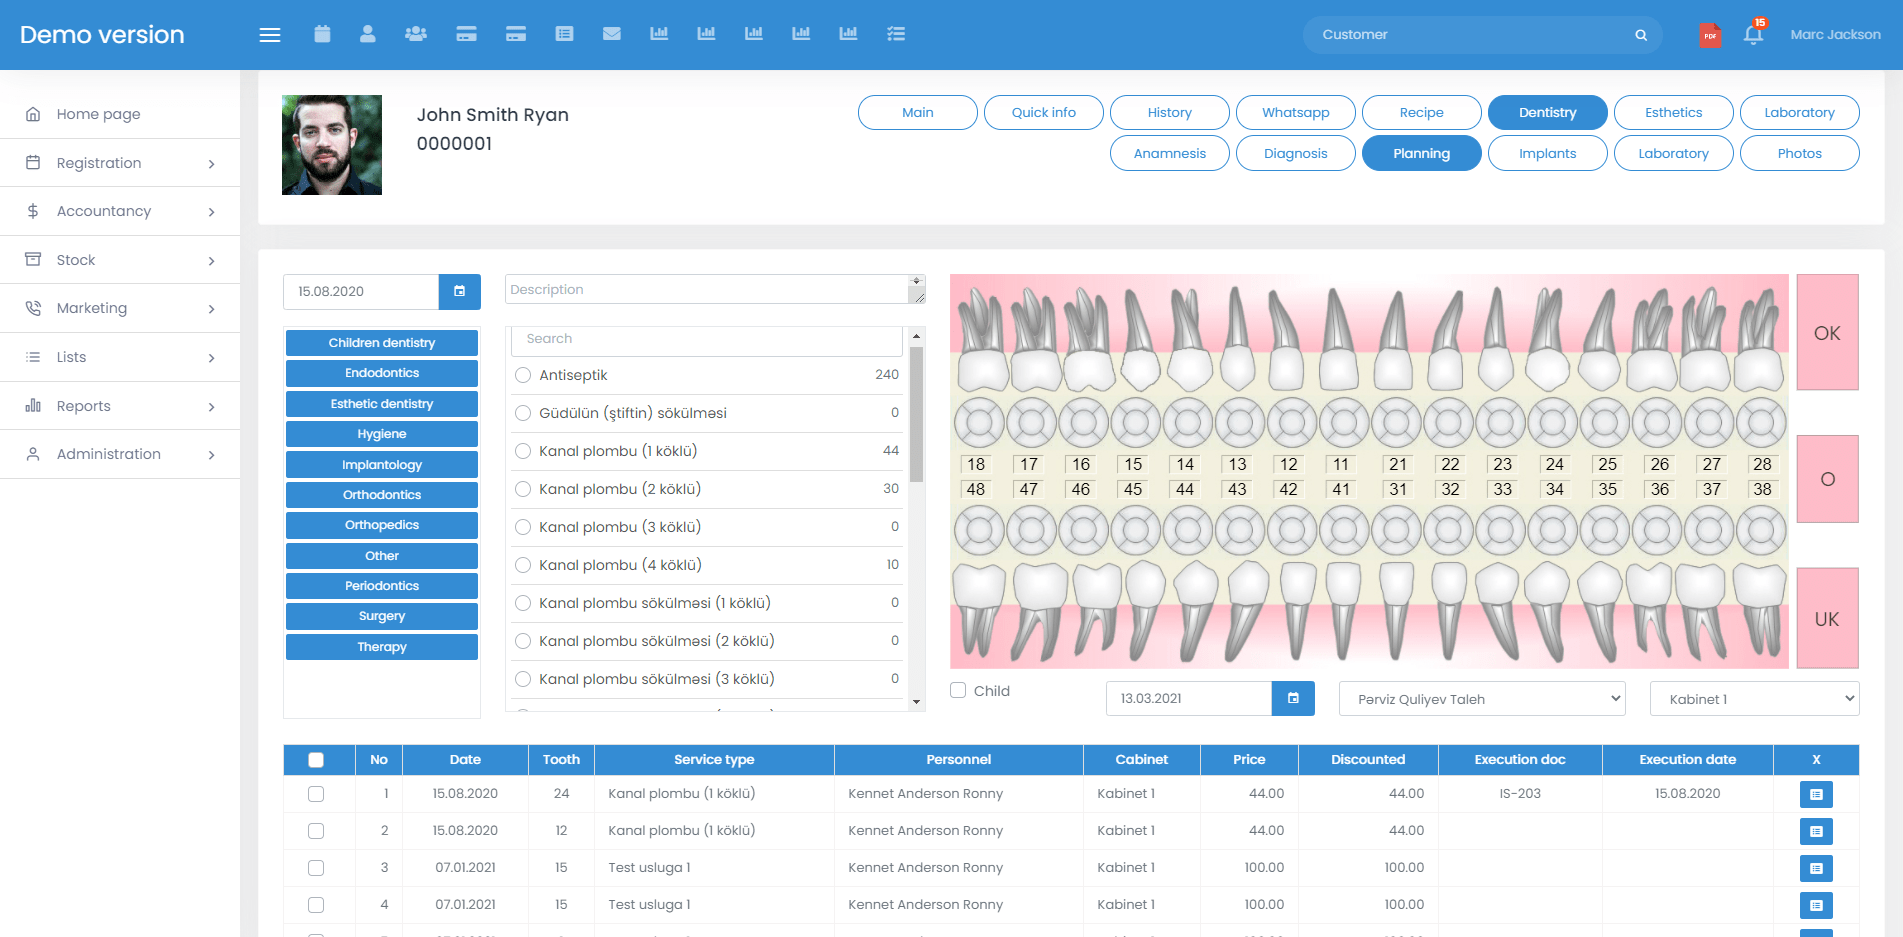Screen dimensions: 1903x937
Task: Toggle the select-all checkbox in table header
Action: click(316, 760)
